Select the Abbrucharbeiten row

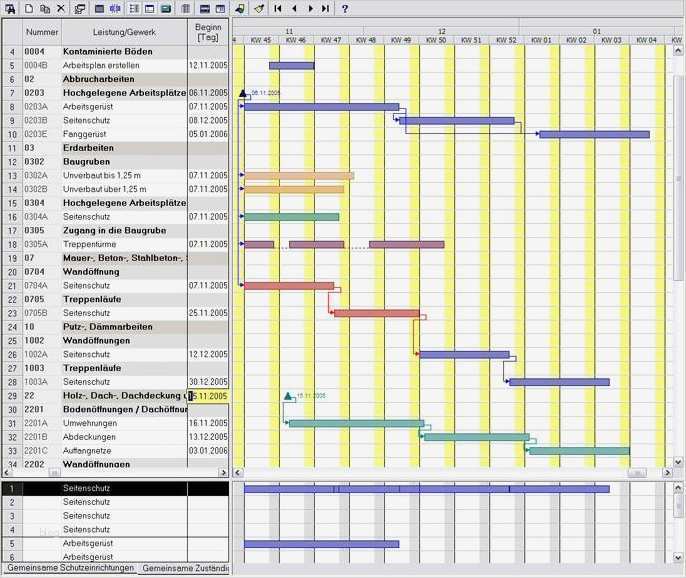(x=116, y=79)
